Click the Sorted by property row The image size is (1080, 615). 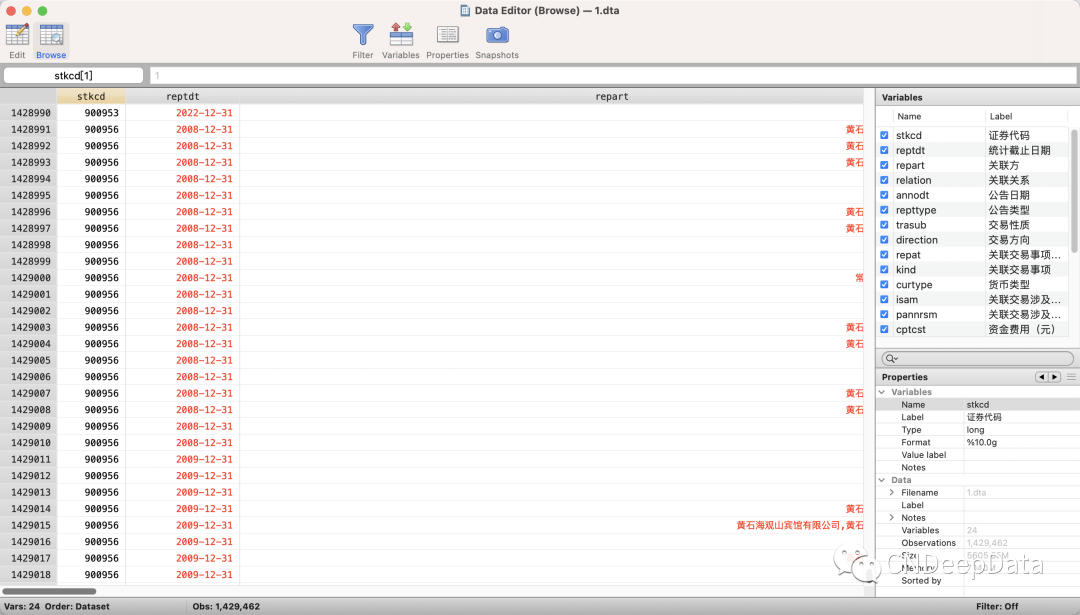[x=977, y=581]
